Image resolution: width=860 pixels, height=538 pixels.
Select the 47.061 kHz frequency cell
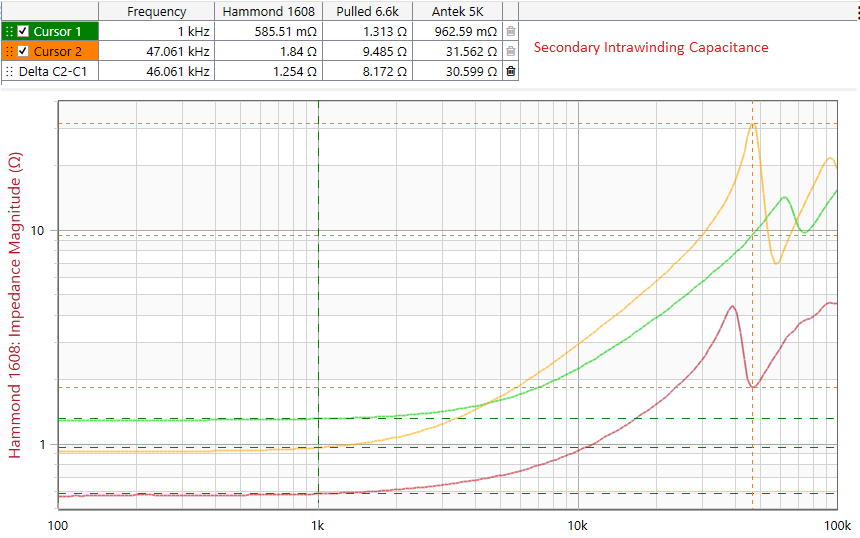tap(156, 52)
